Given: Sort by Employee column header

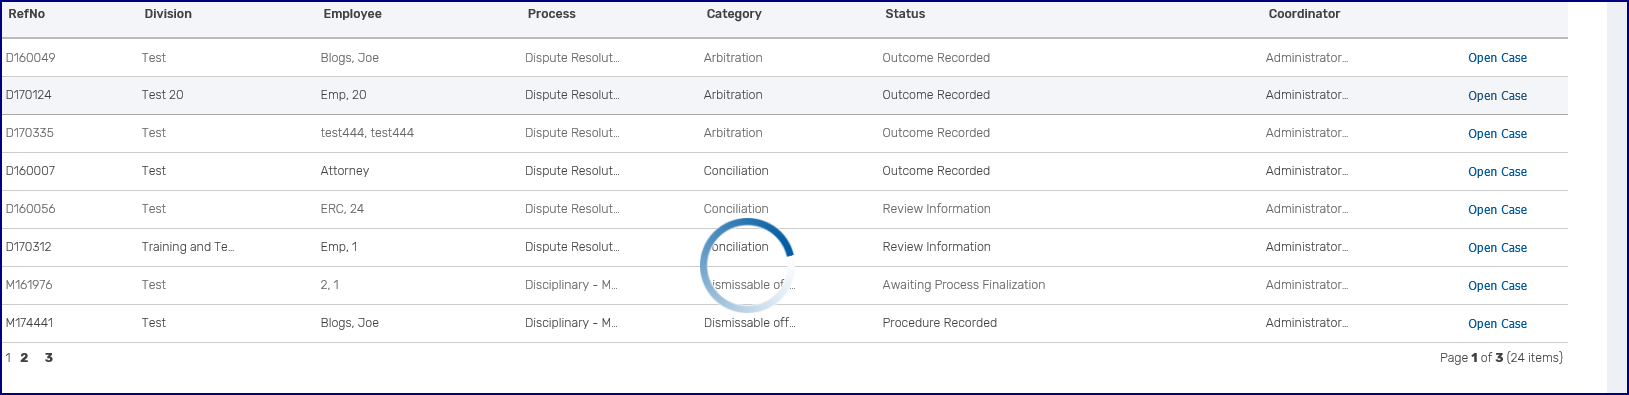Looking at the screenshot, I should coord(352,14).
